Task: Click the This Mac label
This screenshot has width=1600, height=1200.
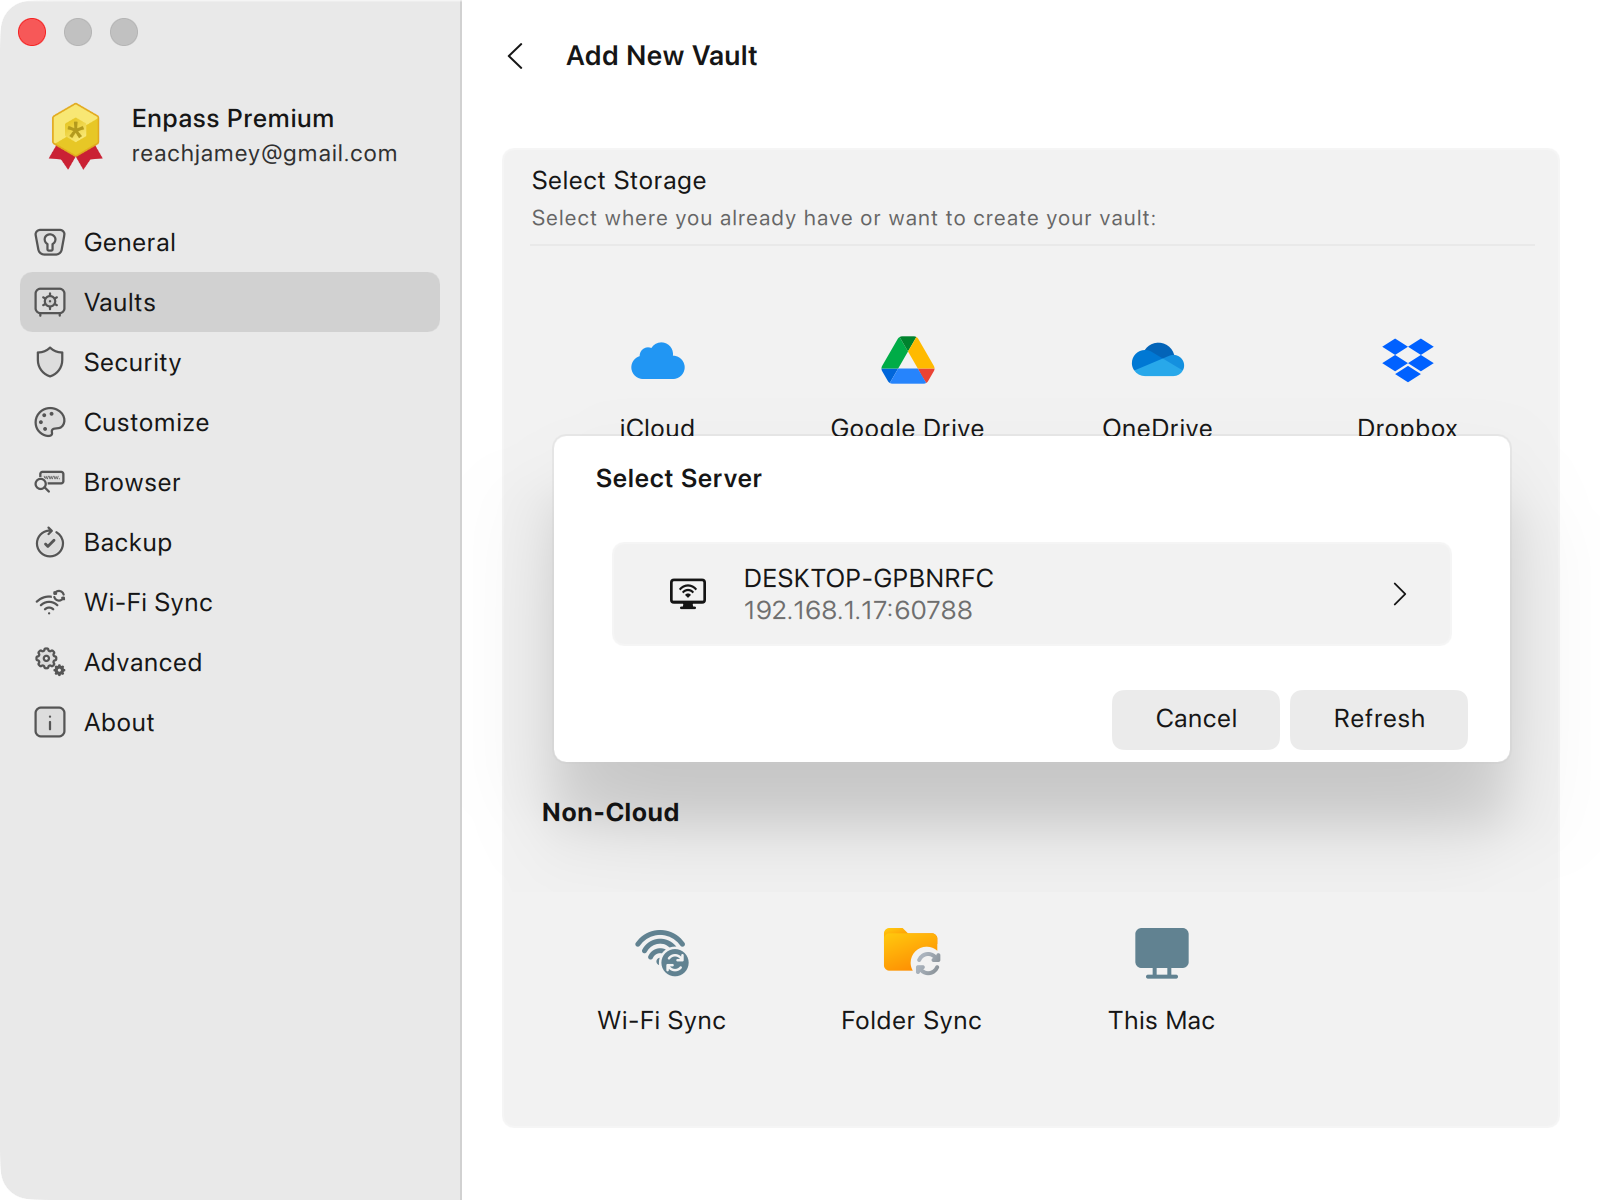Action: (x=1161, y=1020)
